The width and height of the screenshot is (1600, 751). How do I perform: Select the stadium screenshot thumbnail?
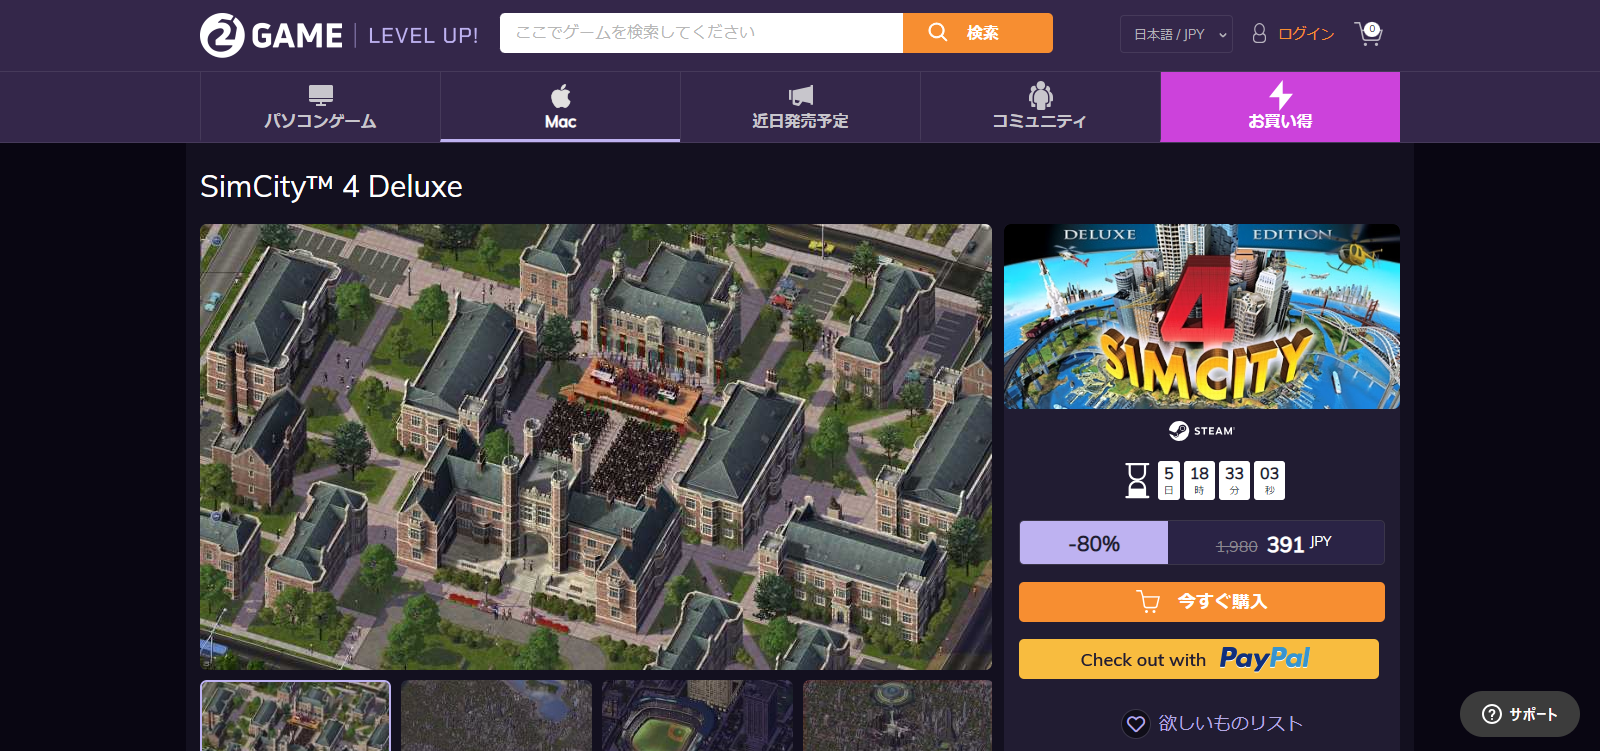[697, 715]
